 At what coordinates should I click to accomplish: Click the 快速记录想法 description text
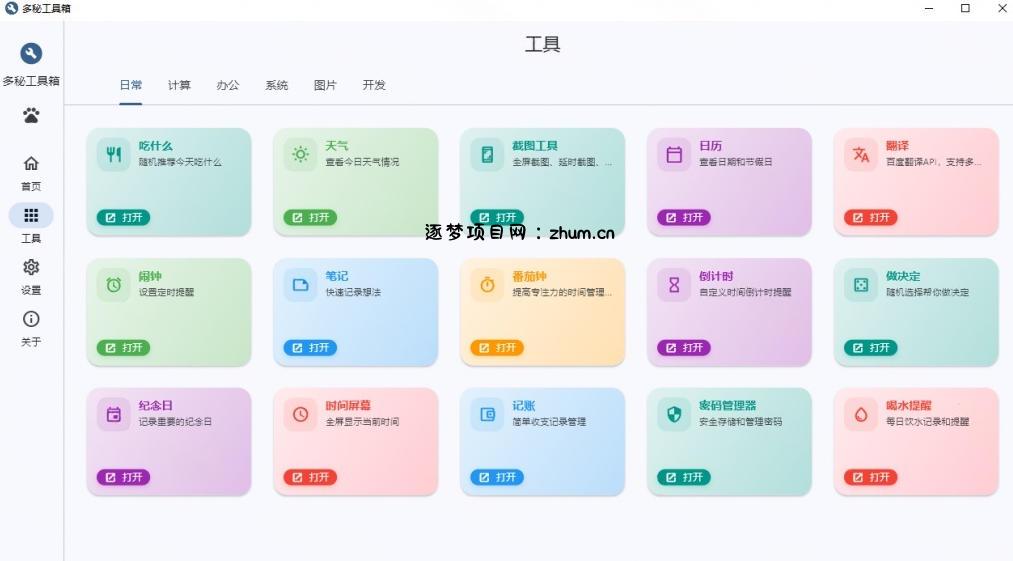point(353,292)
